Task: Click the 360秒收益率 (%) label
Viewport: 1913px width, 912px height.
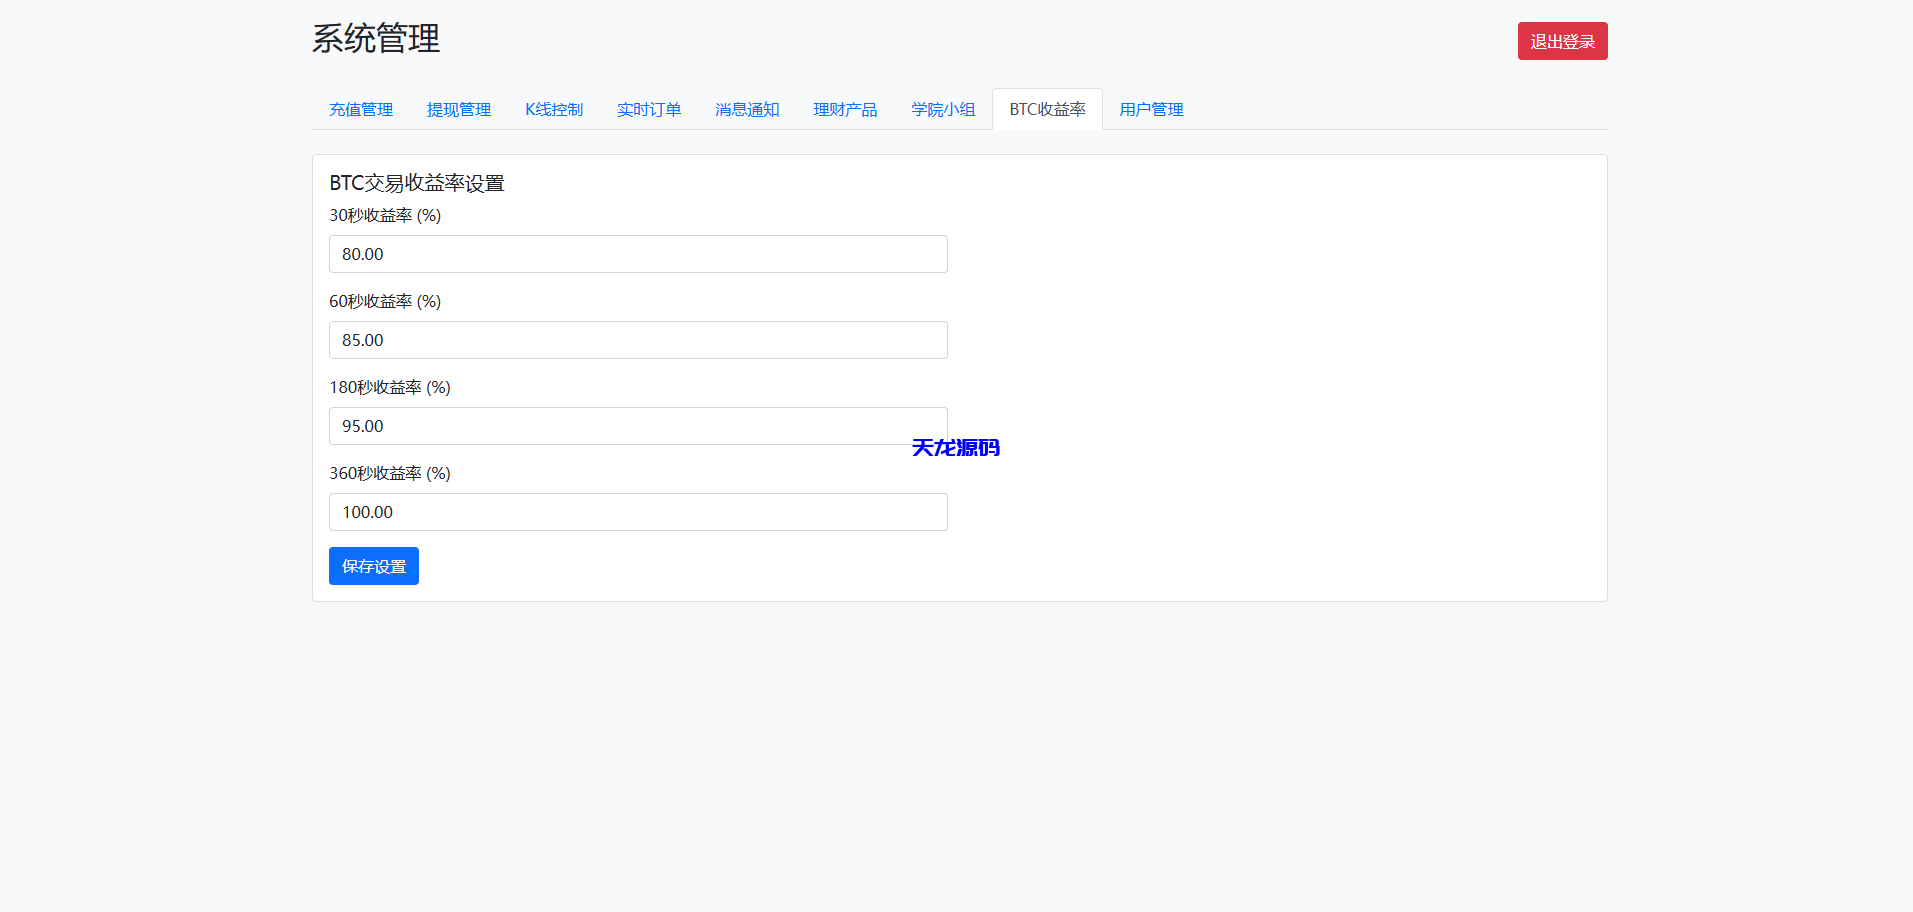Action: coord(390,474)
